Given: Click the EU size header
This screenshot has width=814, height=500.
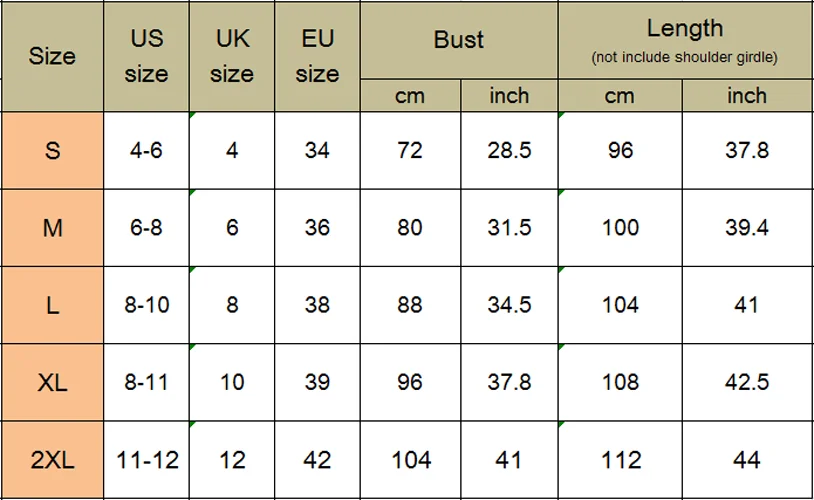Looking at the screenshot, I should 317,56.
